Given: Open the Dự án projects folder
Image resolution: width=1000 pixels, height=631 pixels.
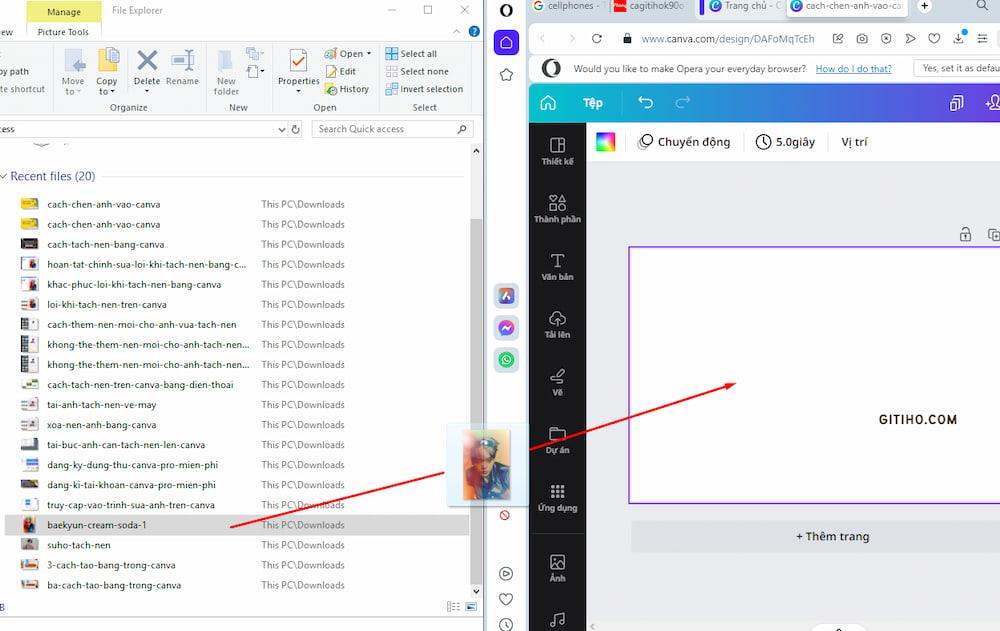Looking at the screenshot, I should [557, 440].
